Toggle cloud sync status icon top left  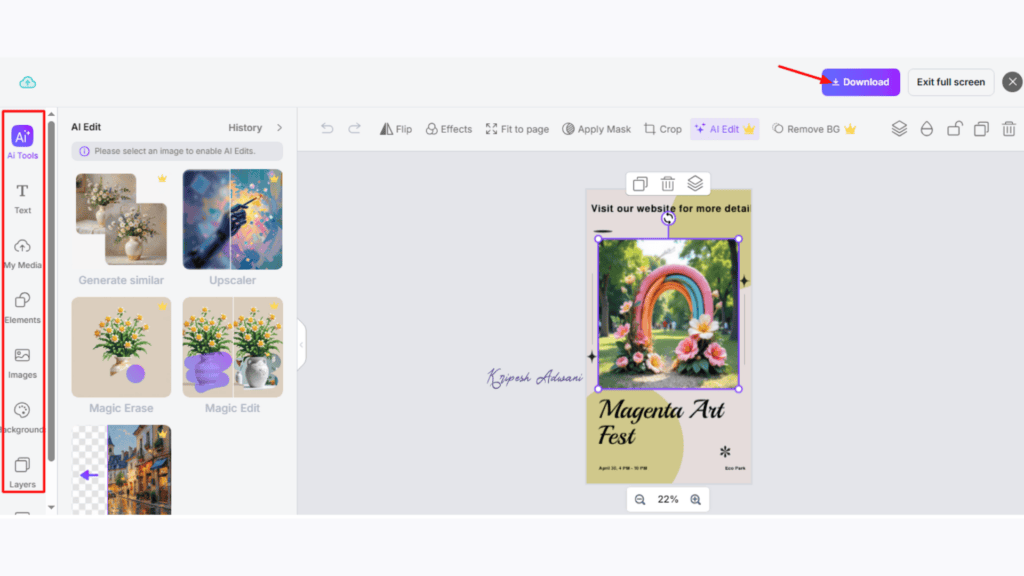28,82
